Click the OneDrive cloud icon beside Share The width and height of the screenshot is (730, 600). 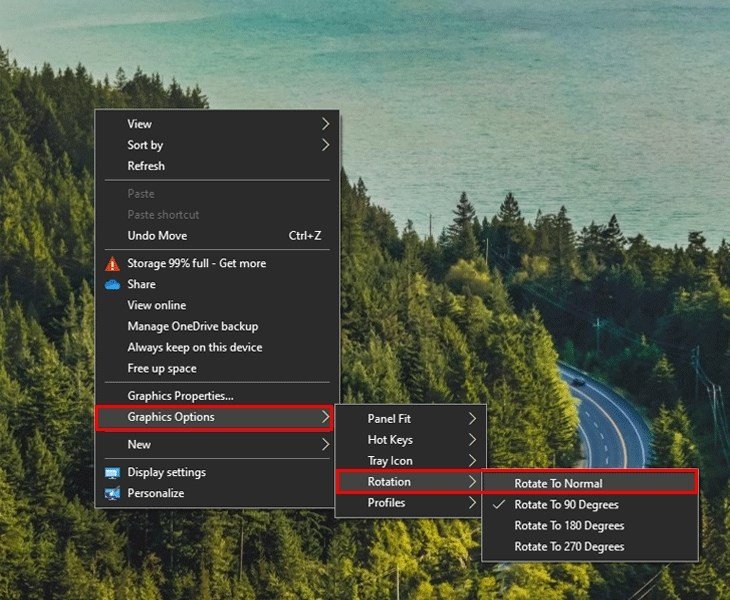point(112,285)
